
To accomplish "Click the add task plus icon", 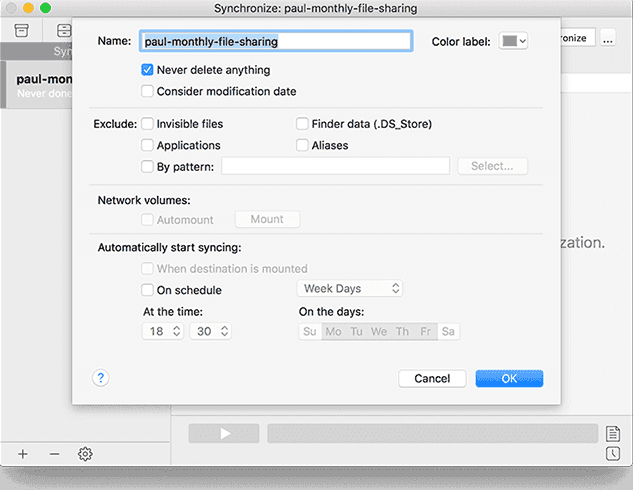I will (23, 454).
